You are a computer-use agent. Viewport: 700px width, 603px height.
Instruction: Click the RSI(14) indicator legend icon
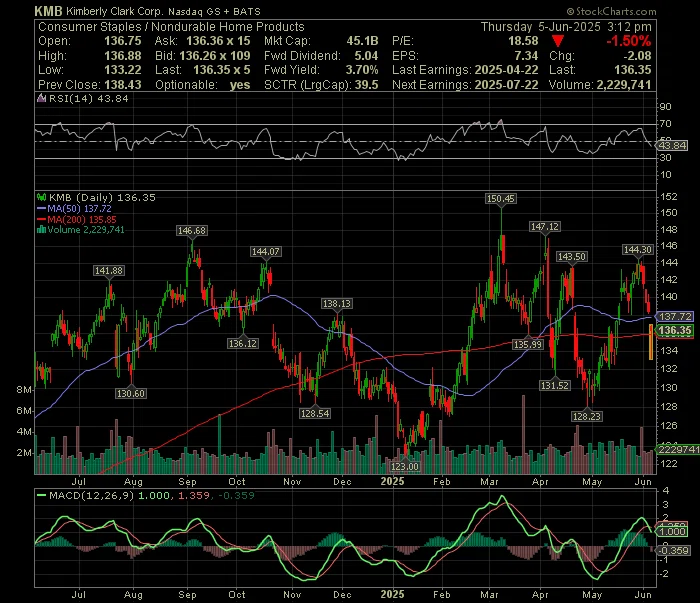(41, 98)
